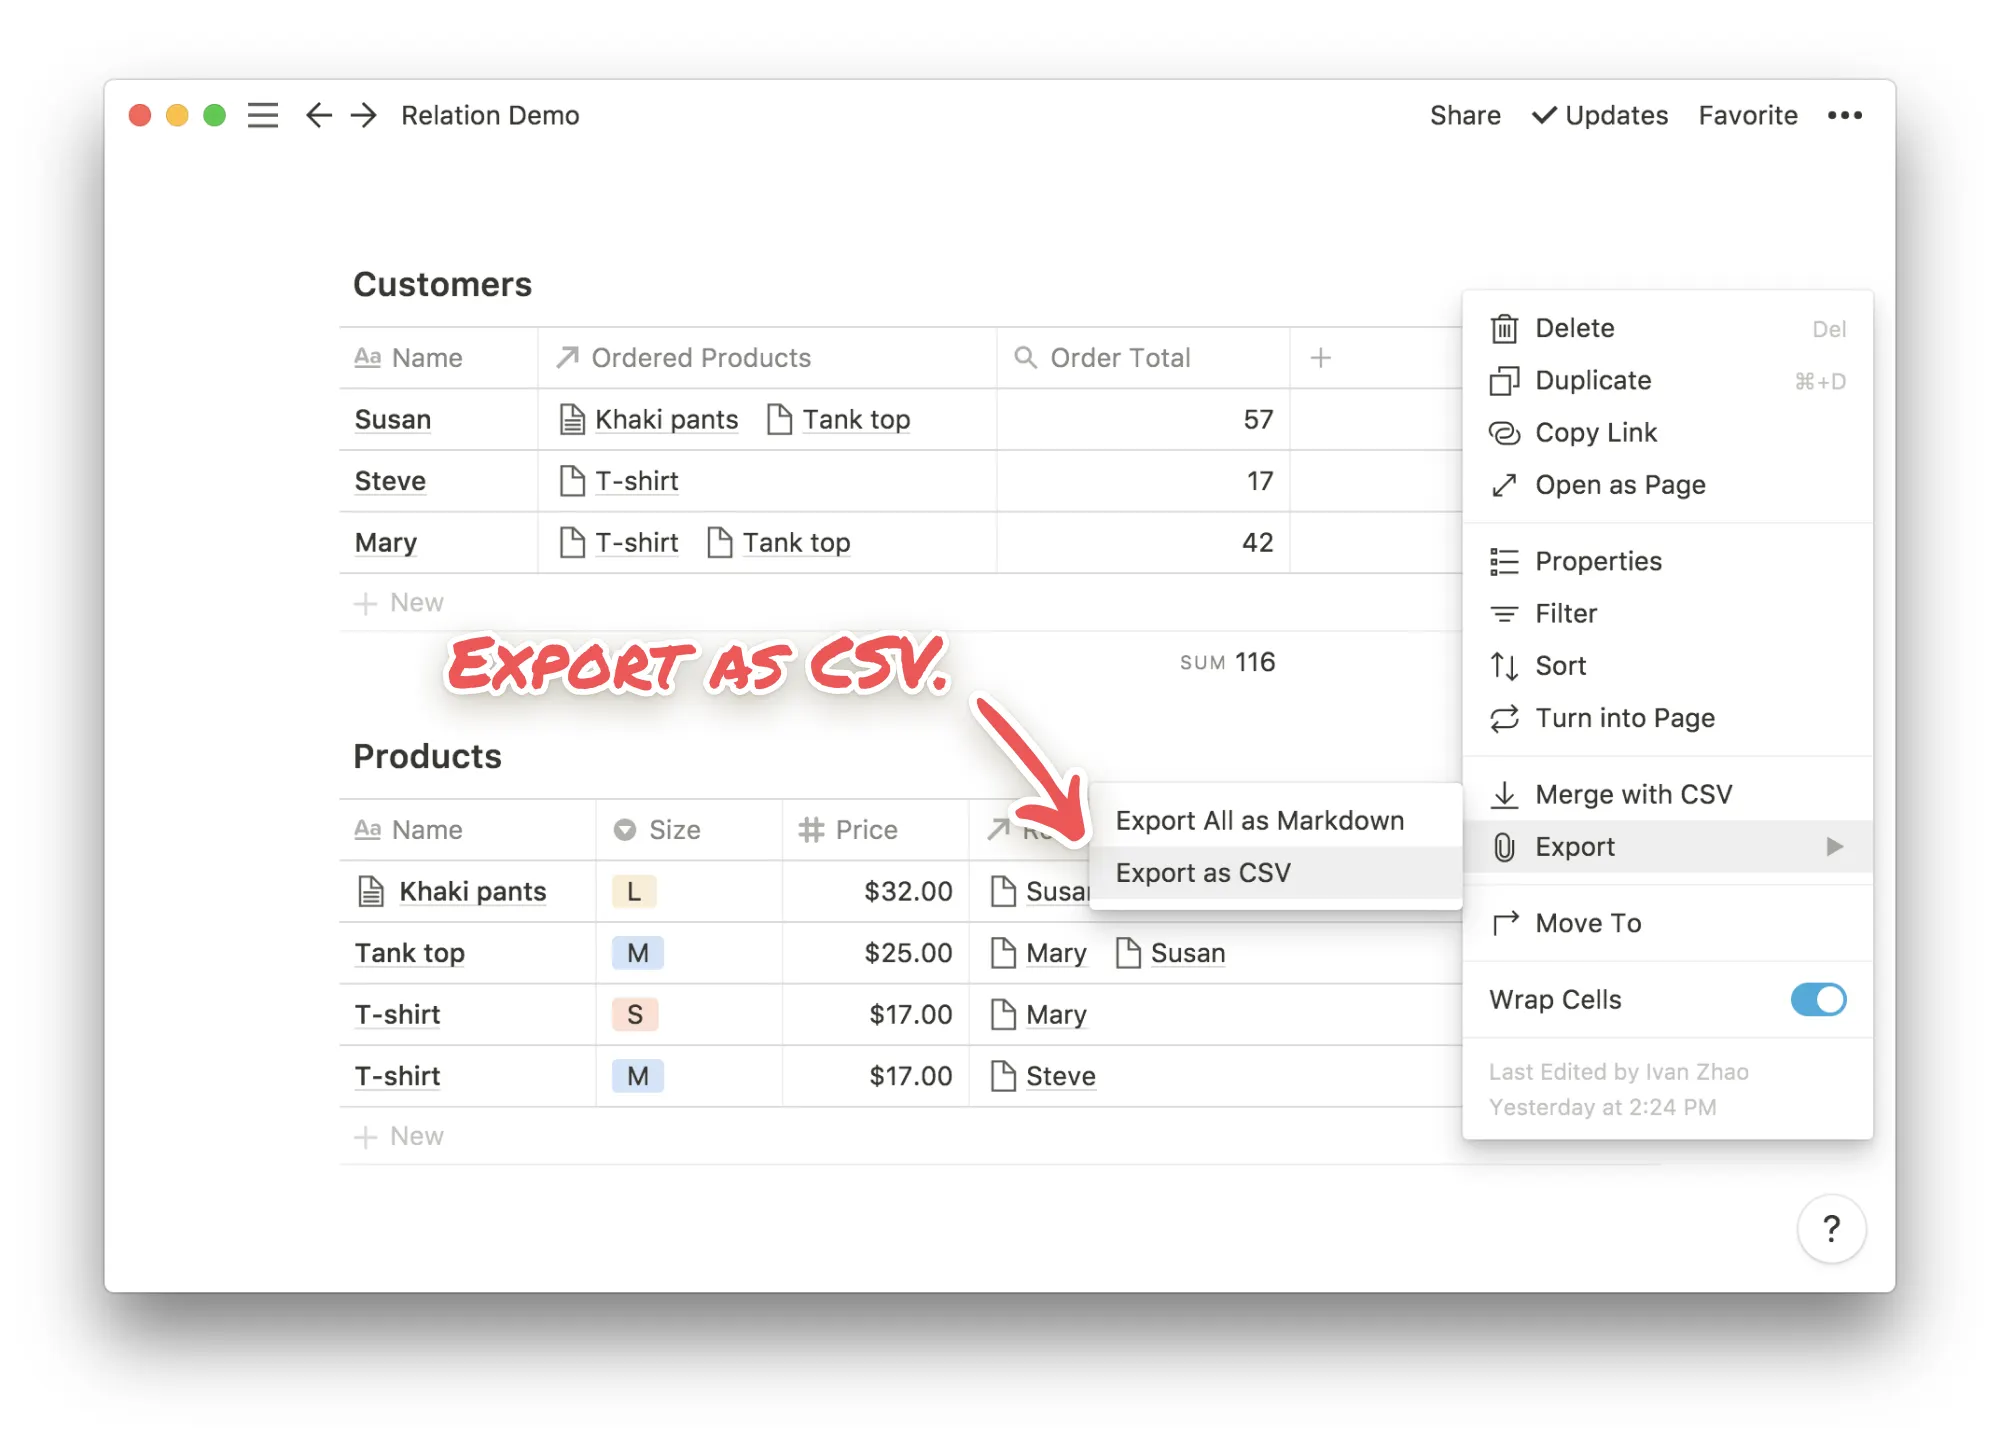Select Merge with CSV menu item
The image size is (2000, 1440).
[1633, 795]
